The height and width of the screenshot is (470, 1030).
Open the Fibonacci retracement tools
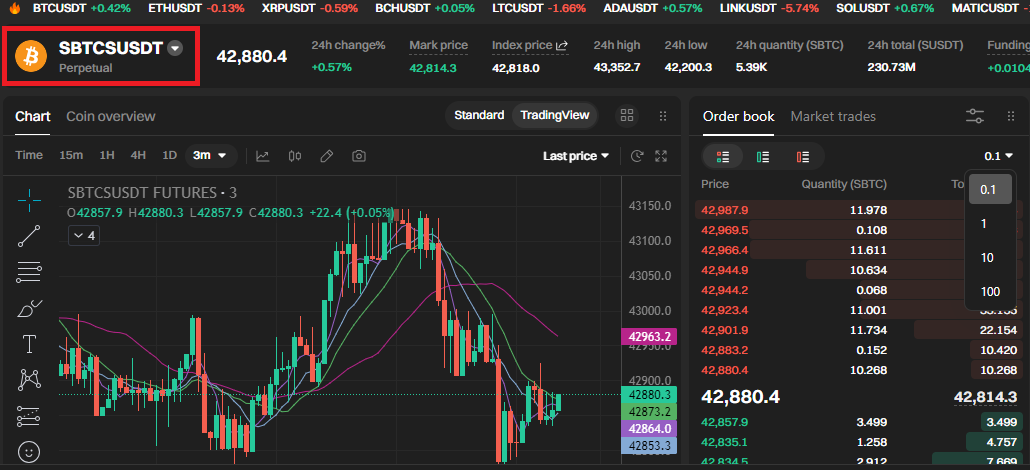[30, 271]
